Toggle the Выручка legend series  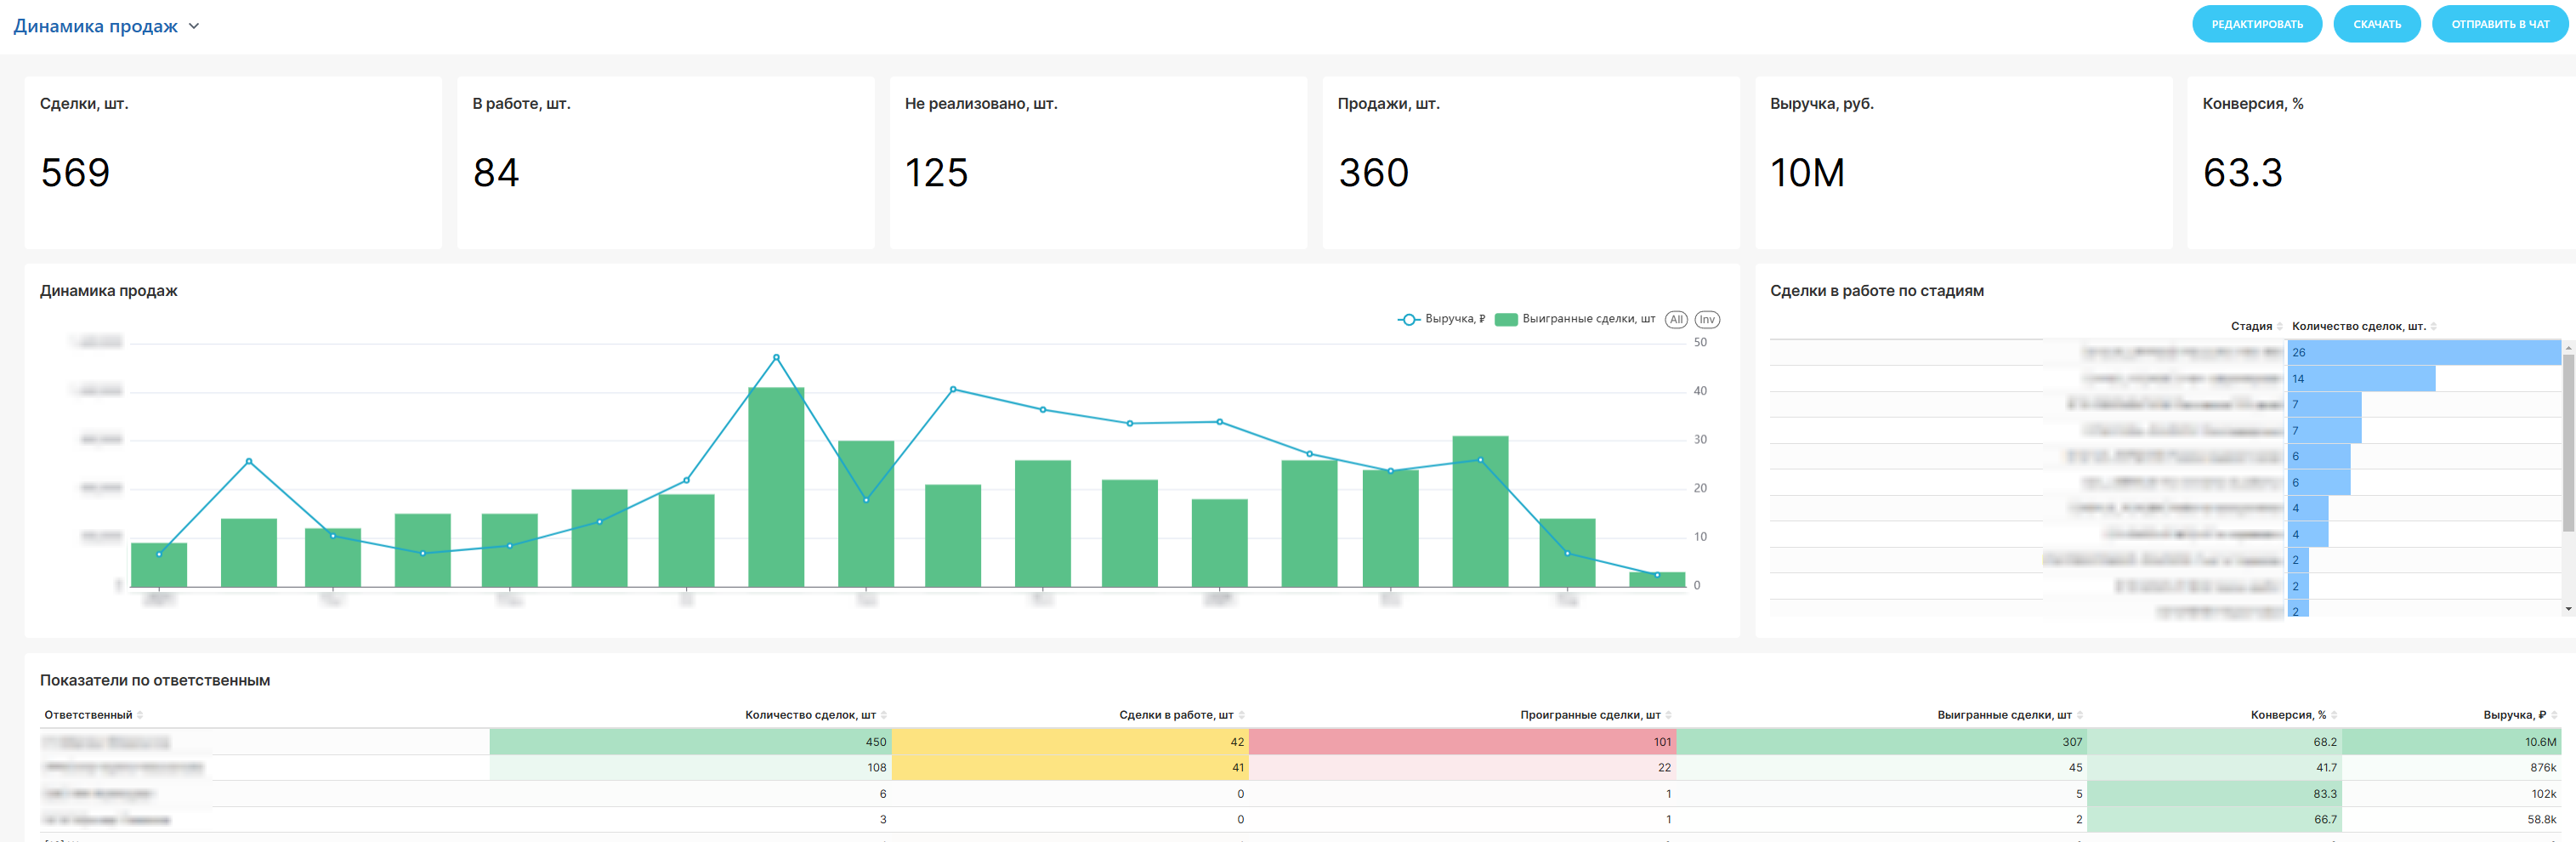pos(1441,319)
